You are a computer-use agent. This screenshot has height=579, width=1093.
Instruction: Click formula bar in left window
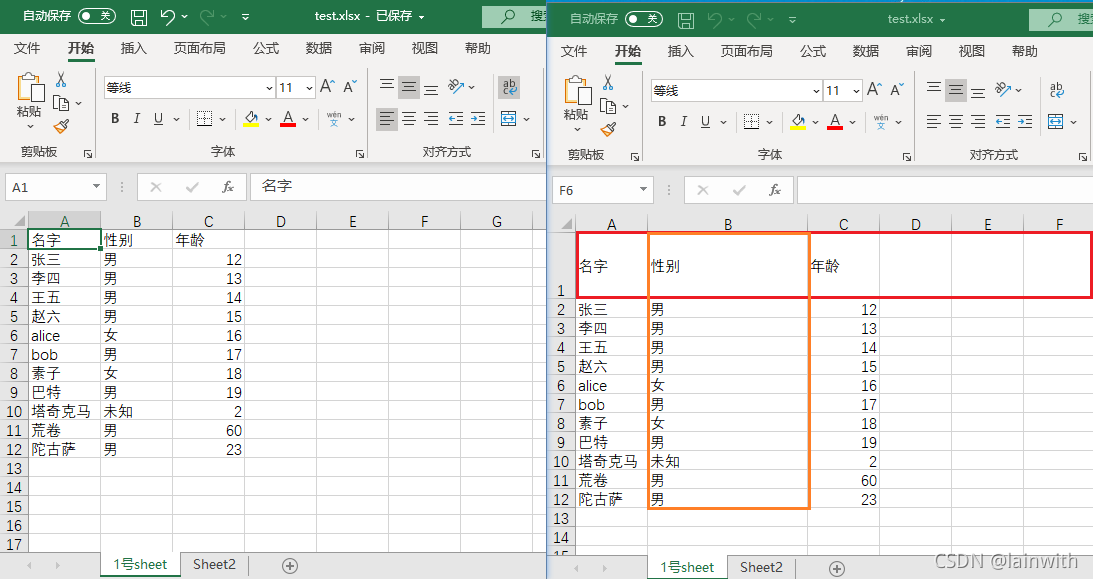point(397,187)
